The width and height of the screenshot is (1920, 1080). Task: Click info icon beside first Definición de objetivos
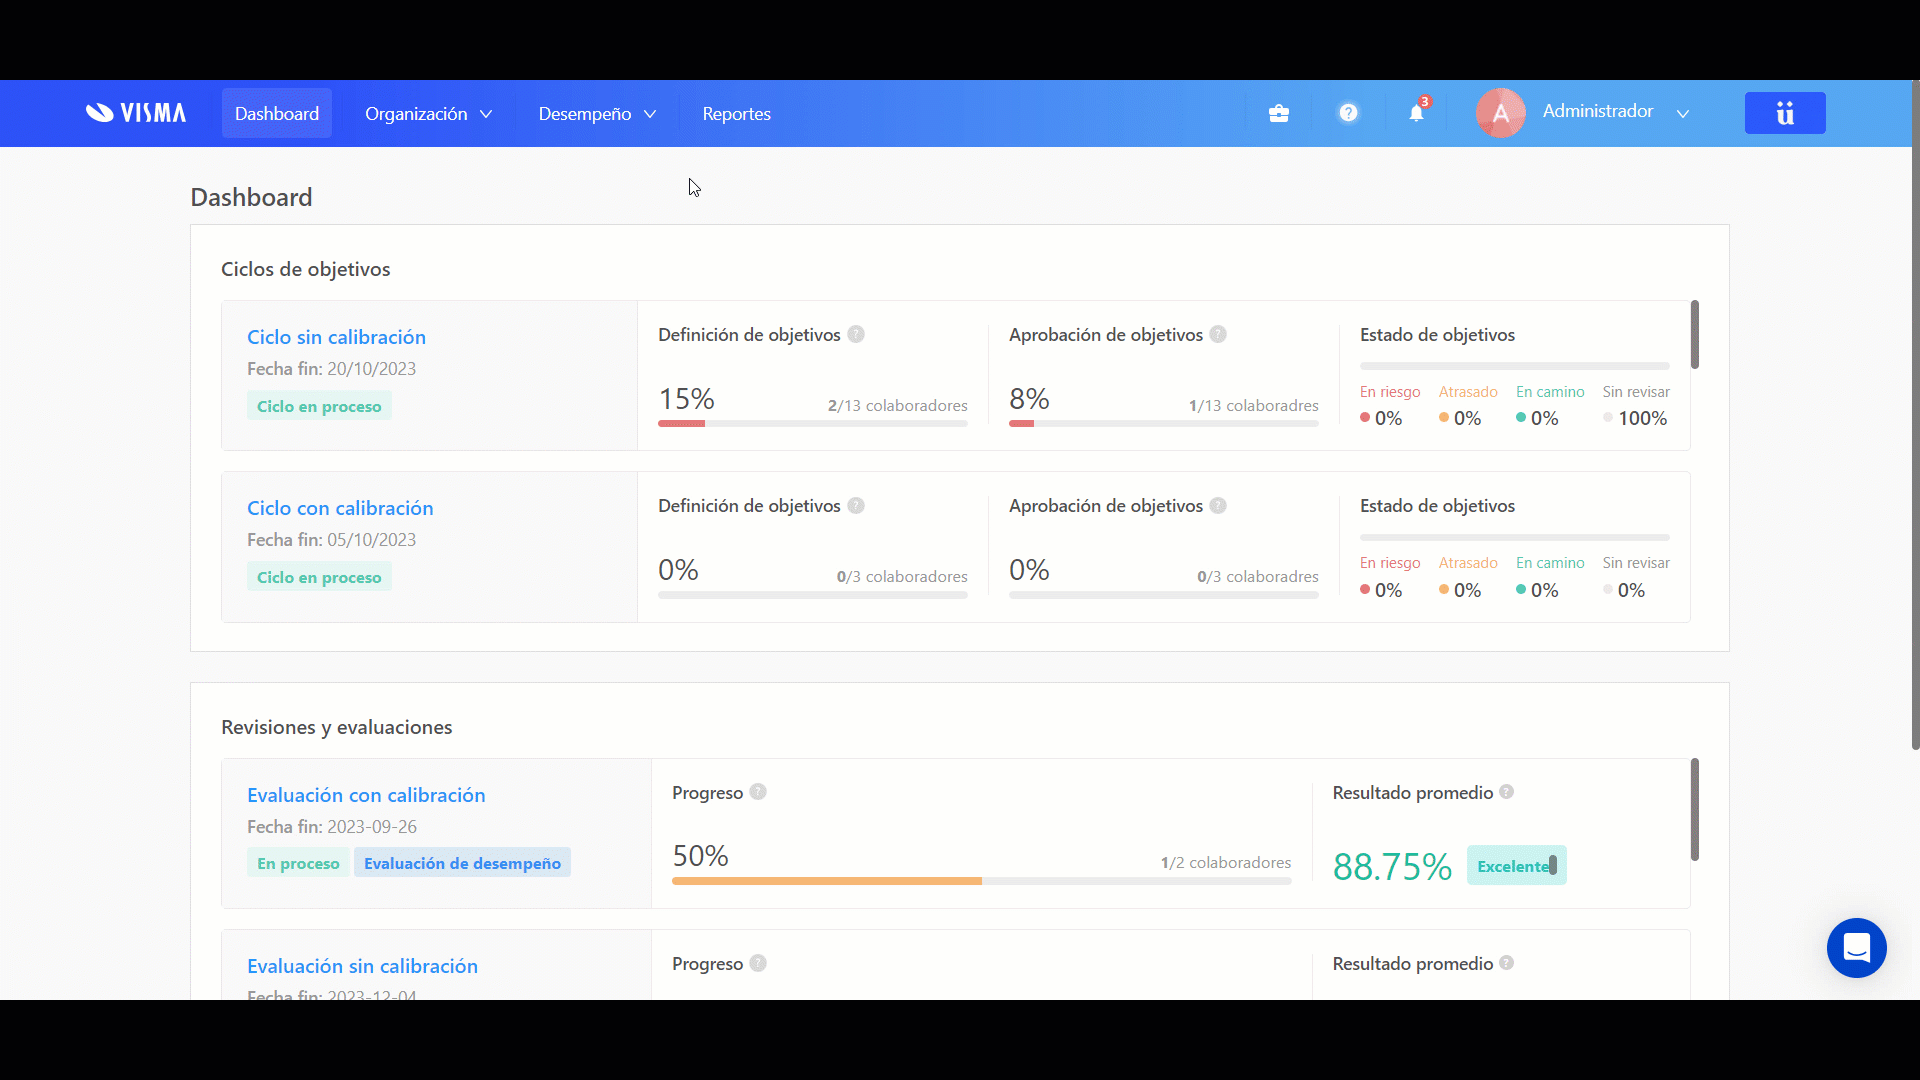(x=856, y=334)
